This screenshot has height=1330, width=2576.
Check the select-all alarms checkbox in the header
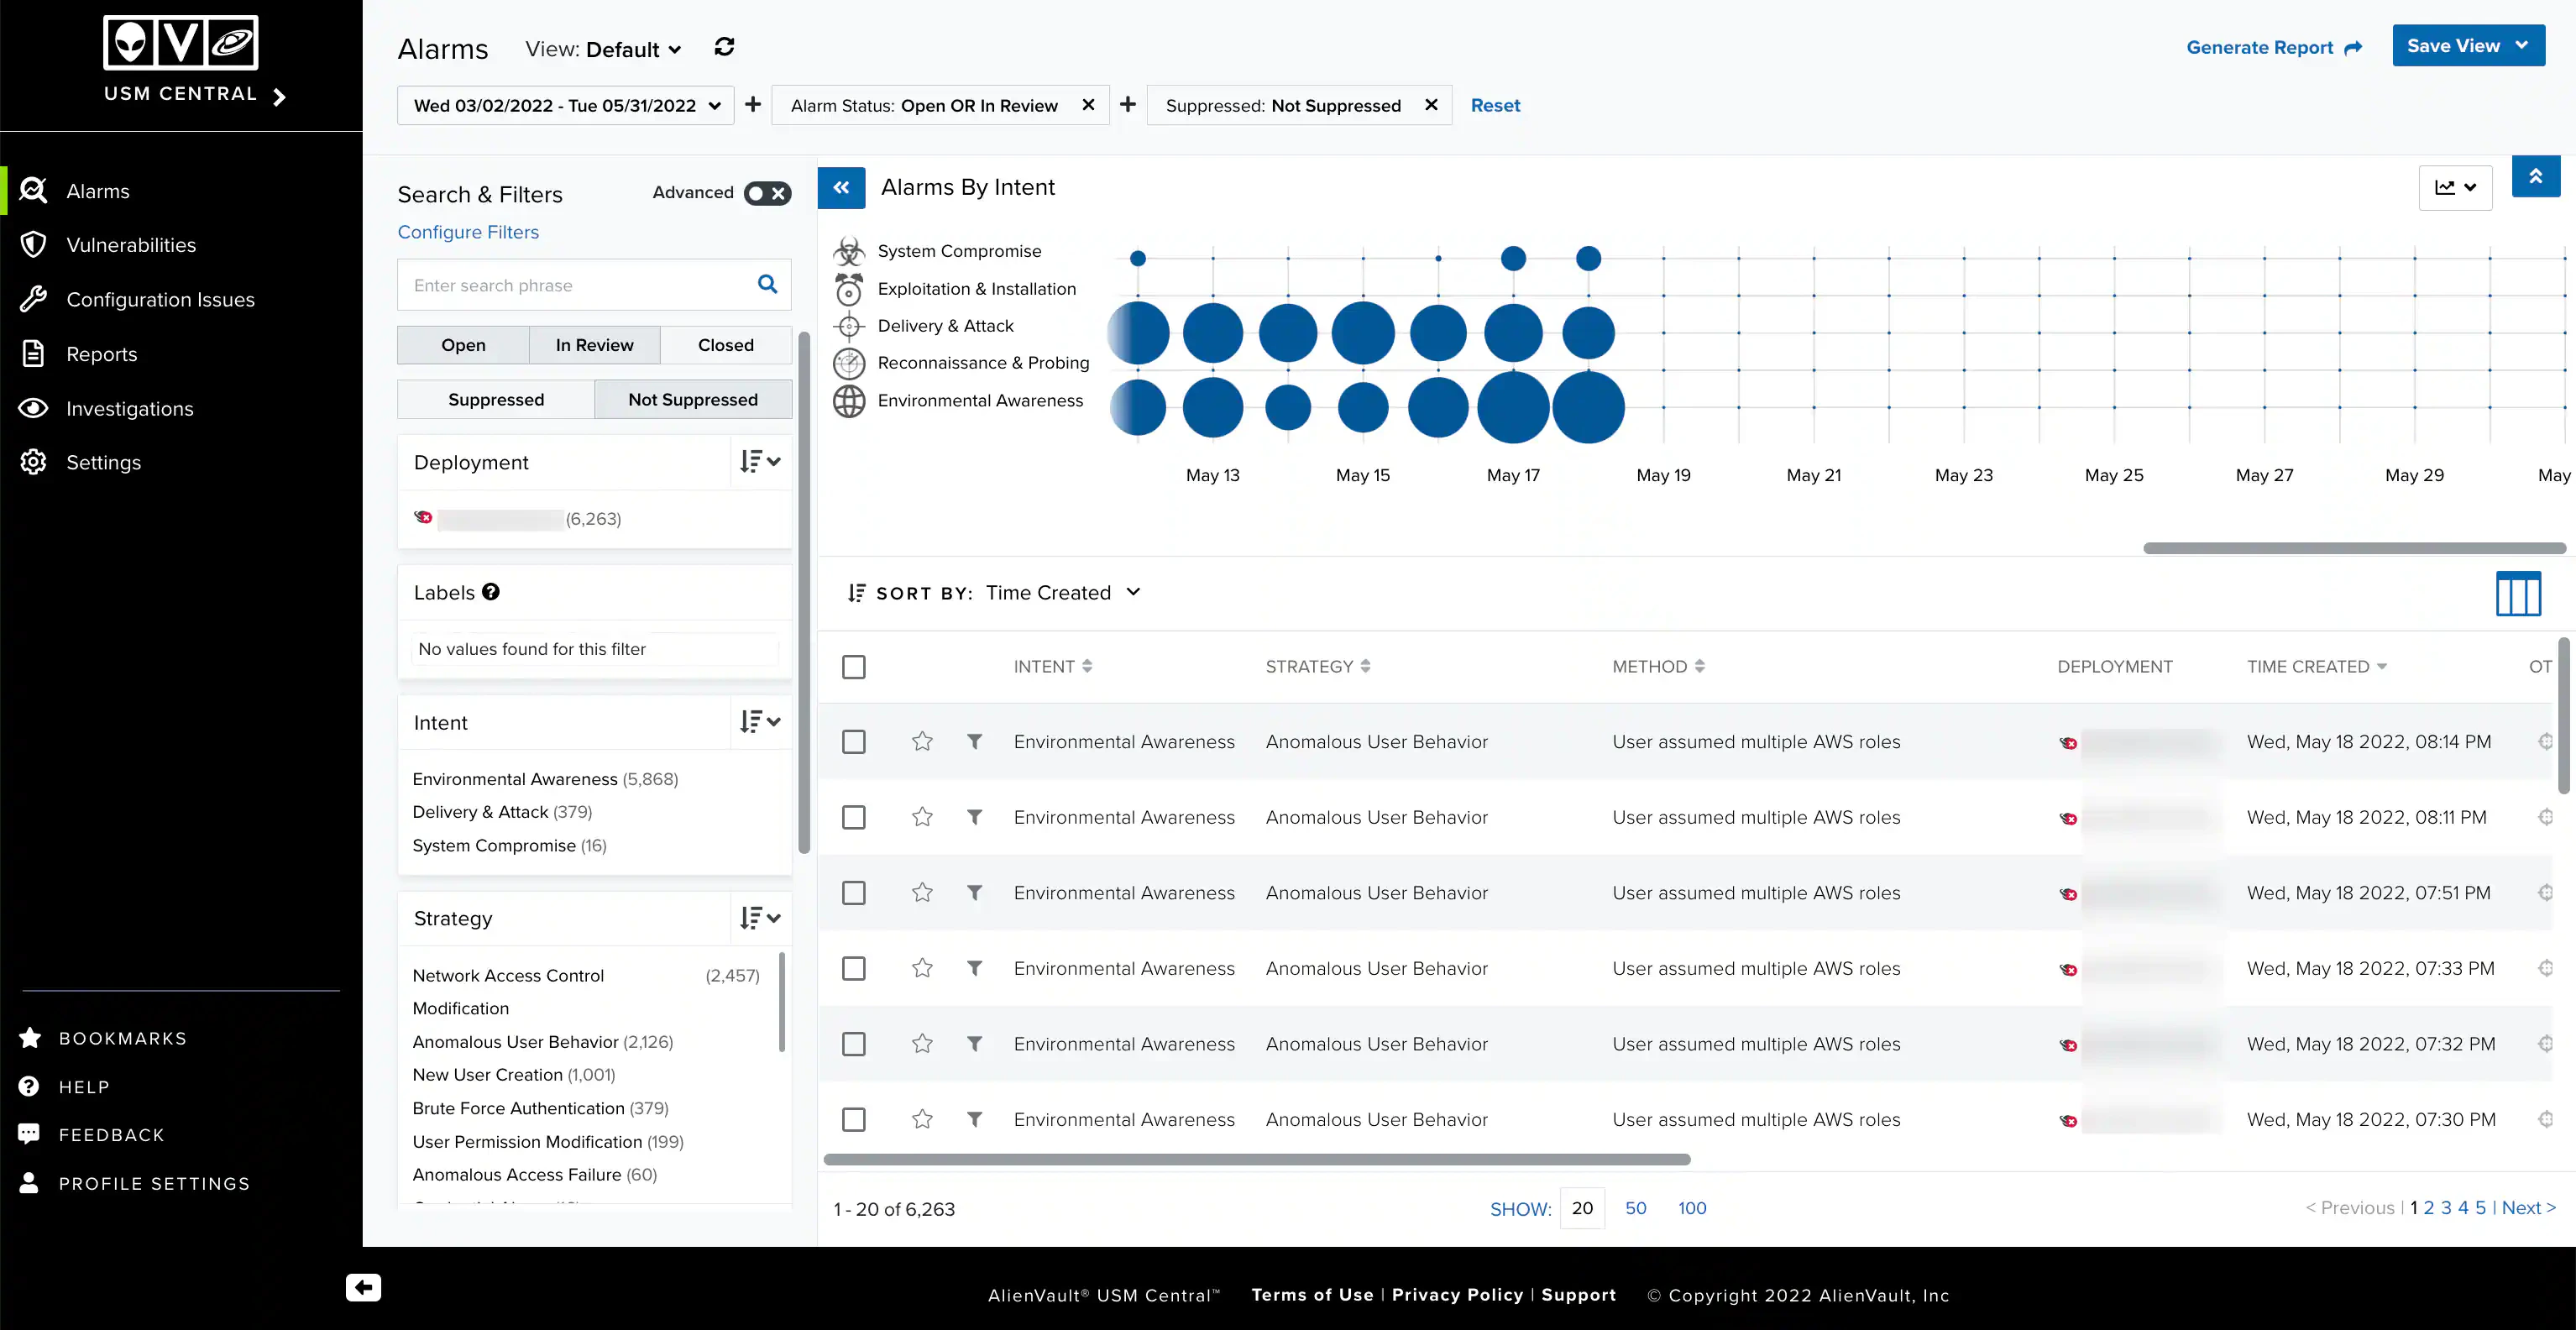[x=853, y=667]
